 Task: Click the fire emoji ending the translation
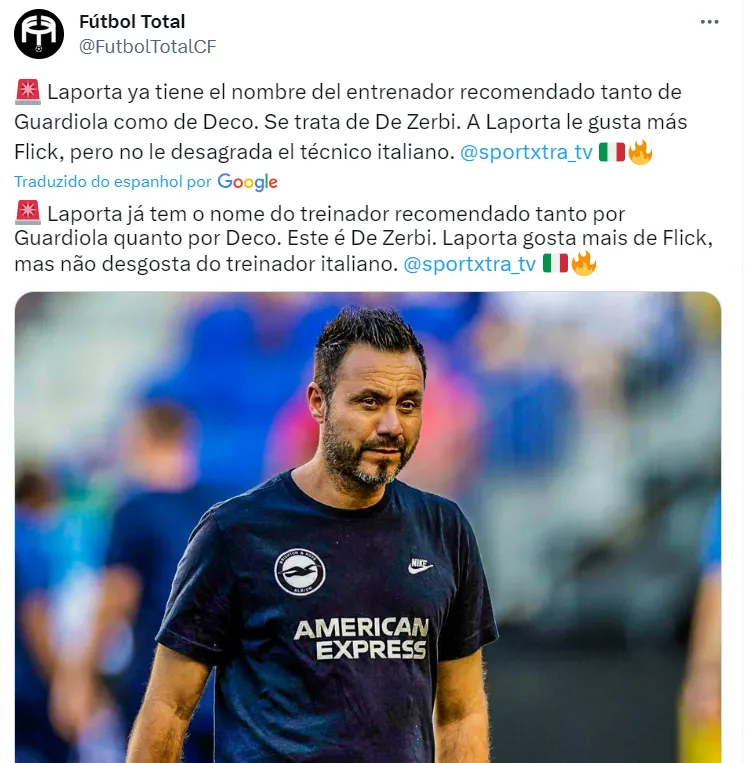(584, 264)
